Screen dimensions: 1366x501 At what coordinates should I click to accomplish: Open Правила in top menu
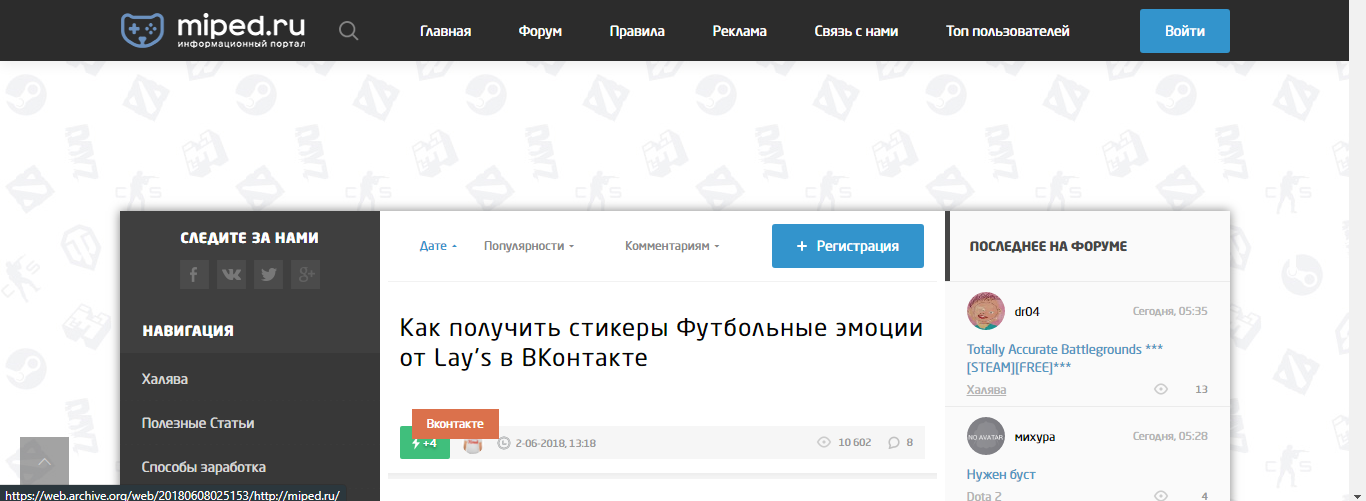coord(637,31)
